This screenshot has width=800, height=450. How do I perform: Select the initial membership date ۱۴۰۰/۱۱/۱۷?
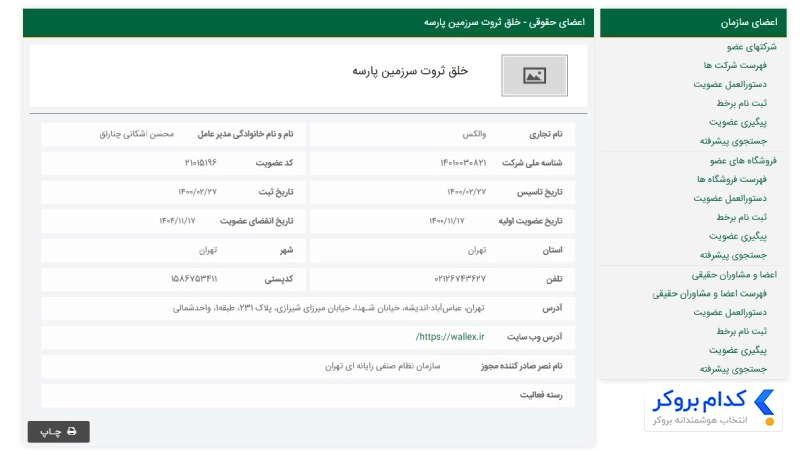446,221
